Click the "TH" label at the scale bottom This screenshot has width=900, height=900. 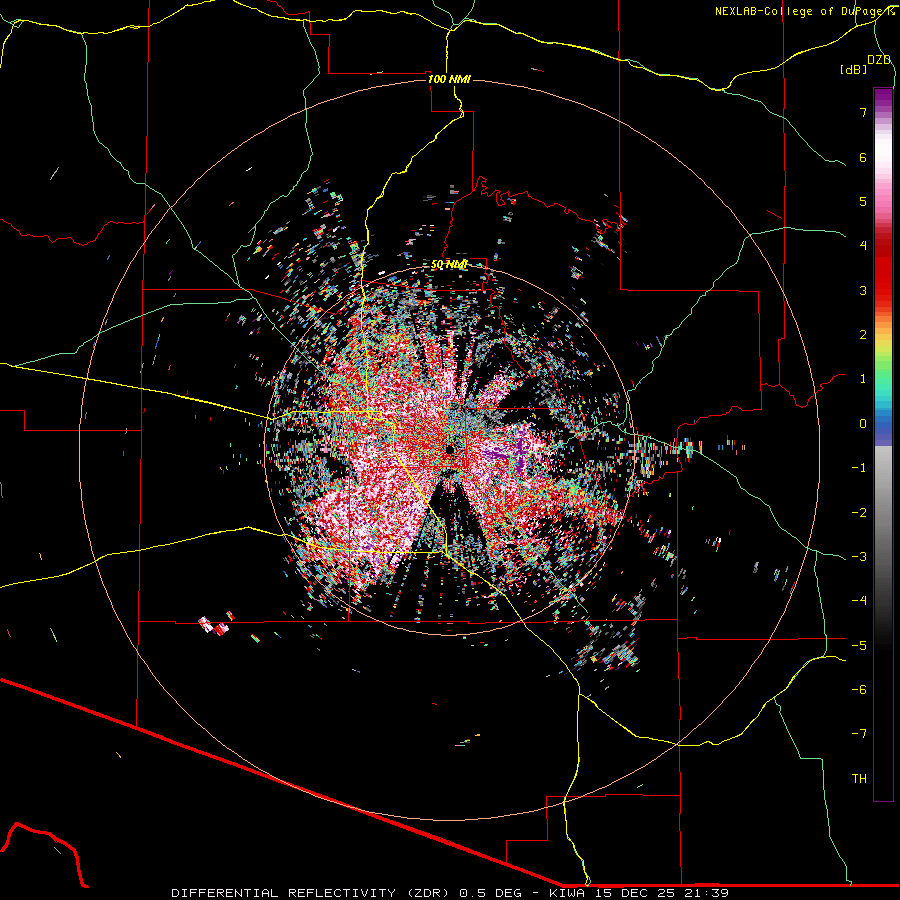859,778
